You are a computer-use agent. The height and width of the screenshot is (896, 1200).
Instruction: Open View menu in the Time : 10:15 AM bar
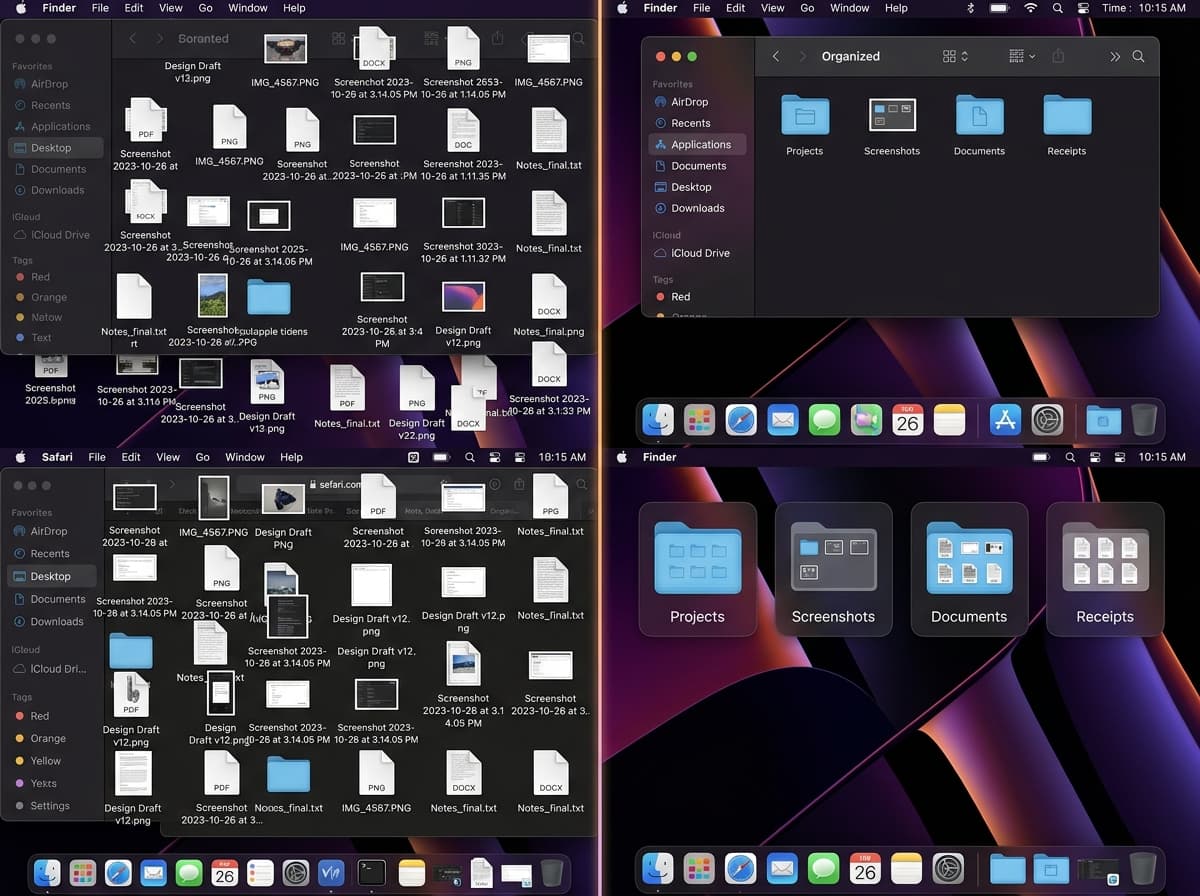[772, 8]
